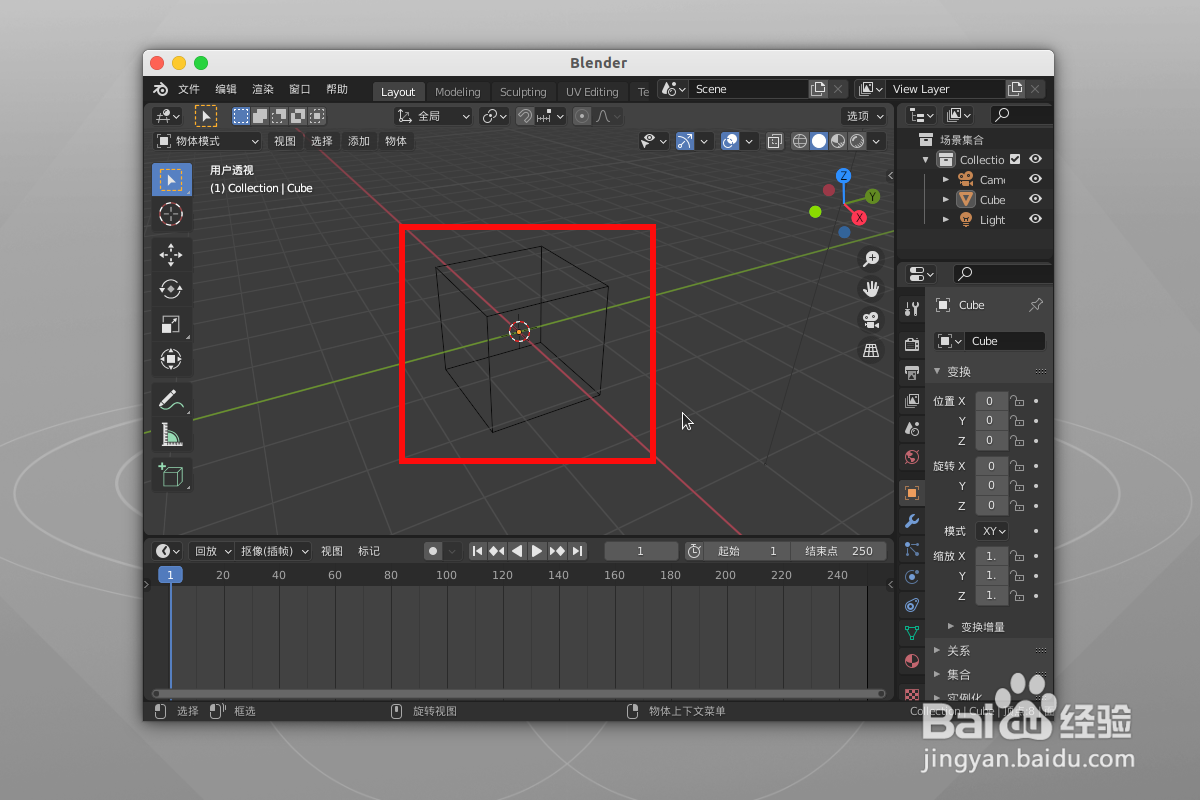Hide the Cube in the outliner

coord(1034,199)
